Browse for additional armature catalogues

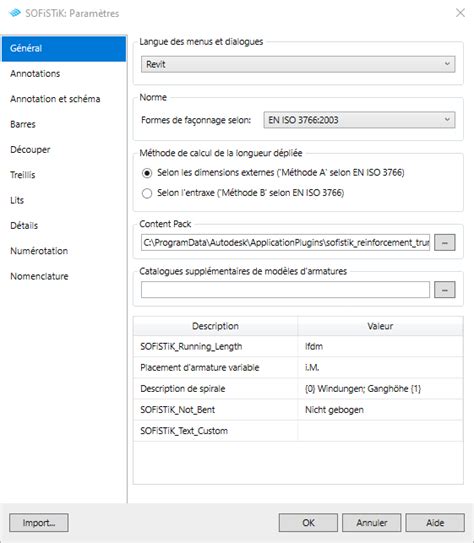click(x=445, y=290)
